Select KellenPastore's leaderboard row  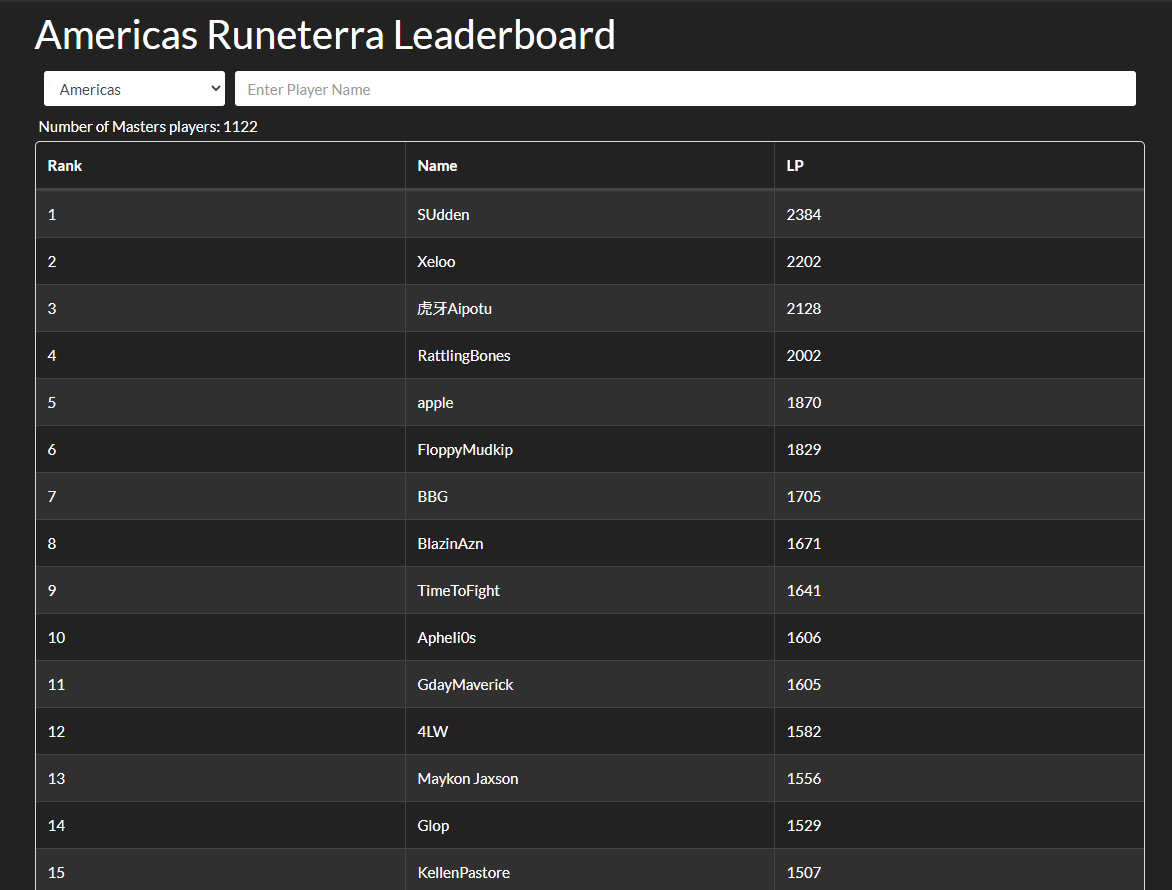(463, 872)
